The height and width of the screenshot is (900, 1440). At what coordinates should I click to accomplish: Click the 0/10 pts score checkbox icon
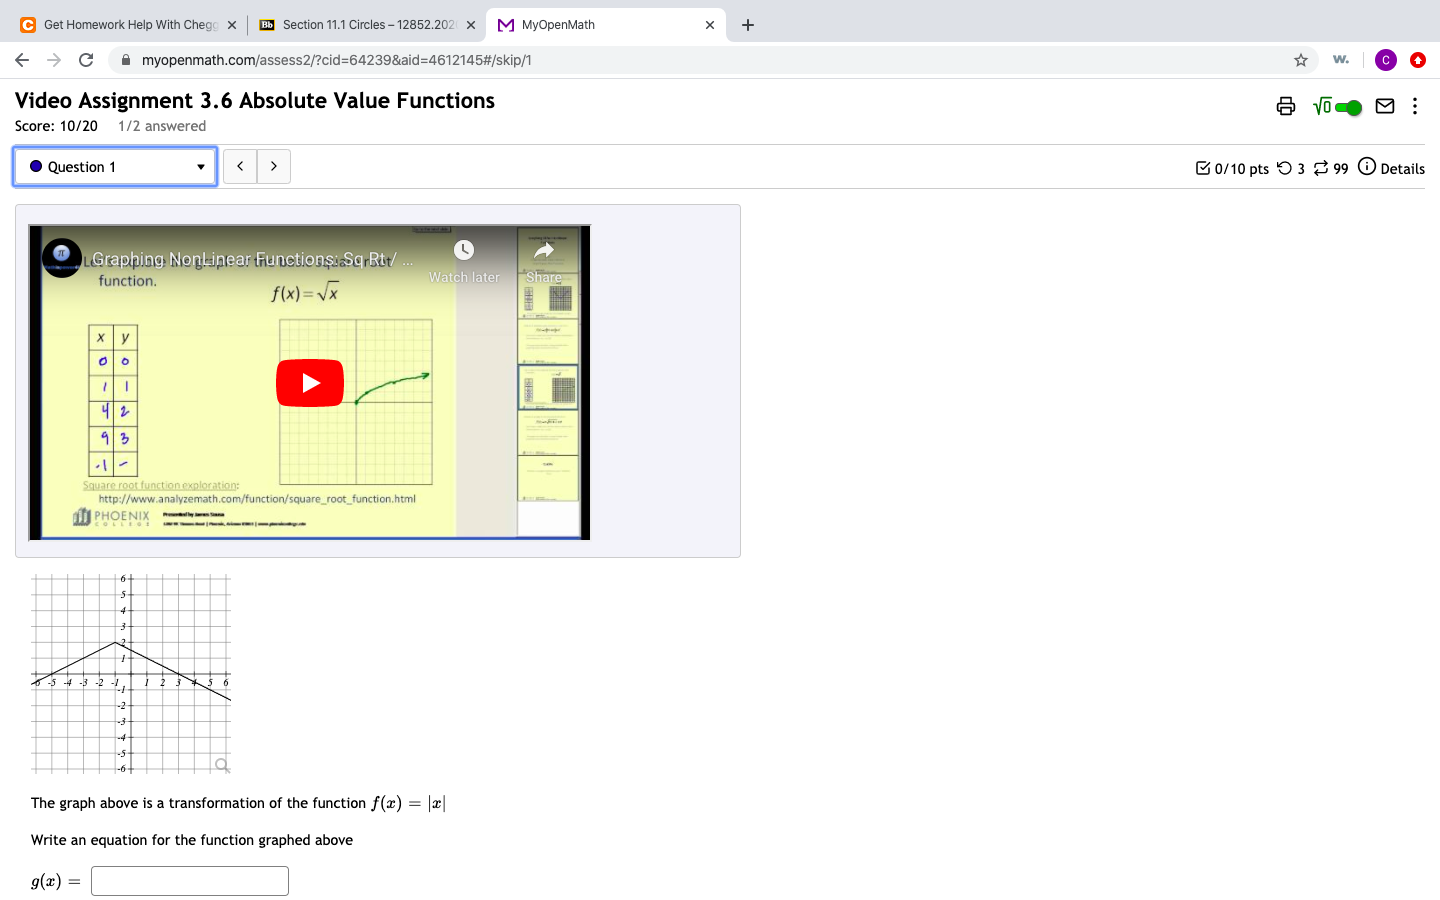1203,168
